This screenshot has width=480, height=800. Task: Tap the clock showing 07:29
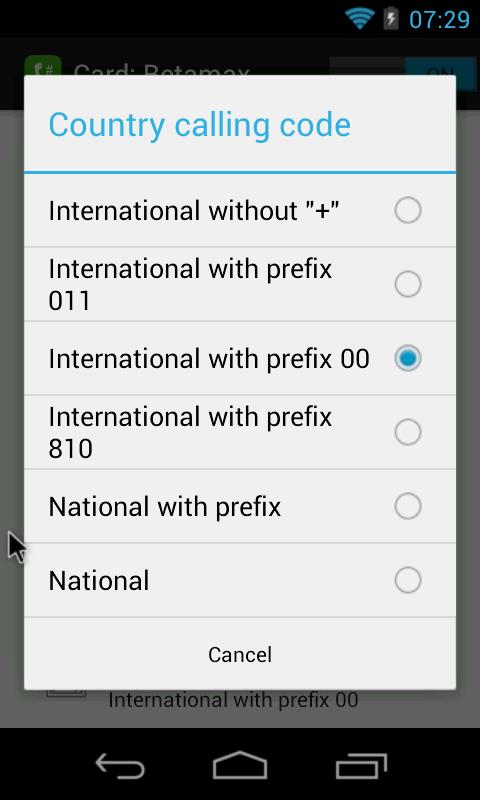click(x=439, y=20)
